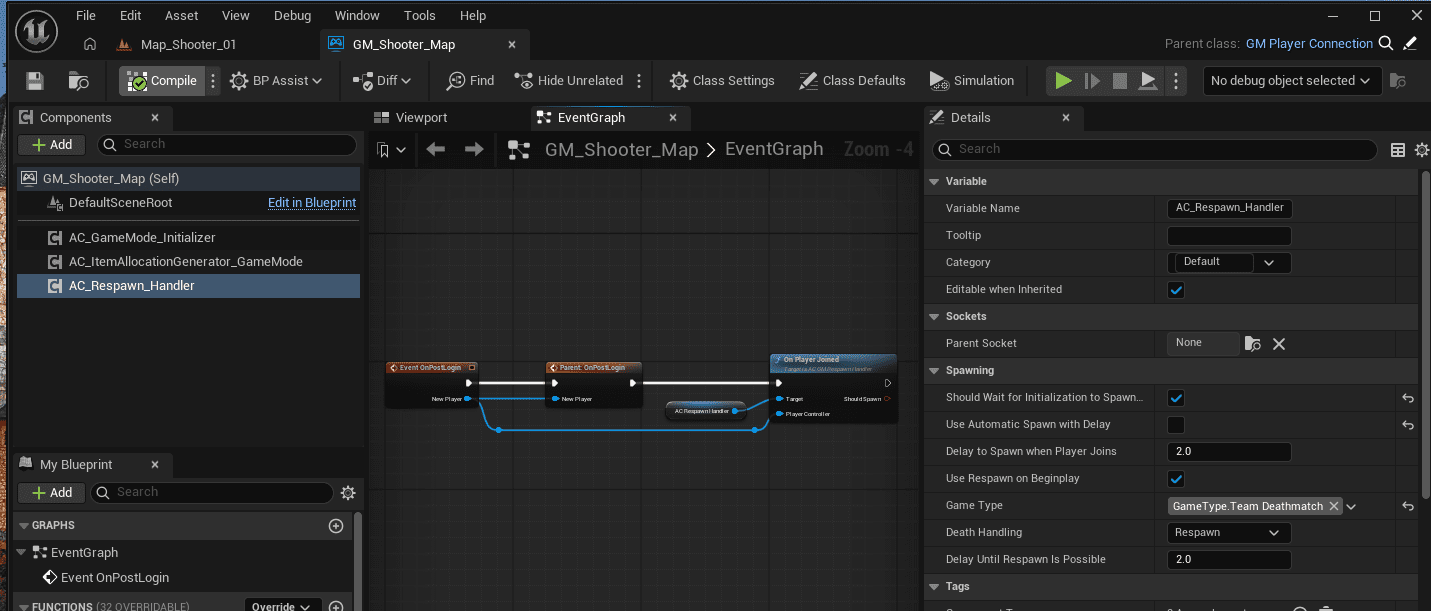Click the Save blueprint floppy icon
This screenshot has height=611, width=1431.
pyautogui.click(x=35, y=81)
